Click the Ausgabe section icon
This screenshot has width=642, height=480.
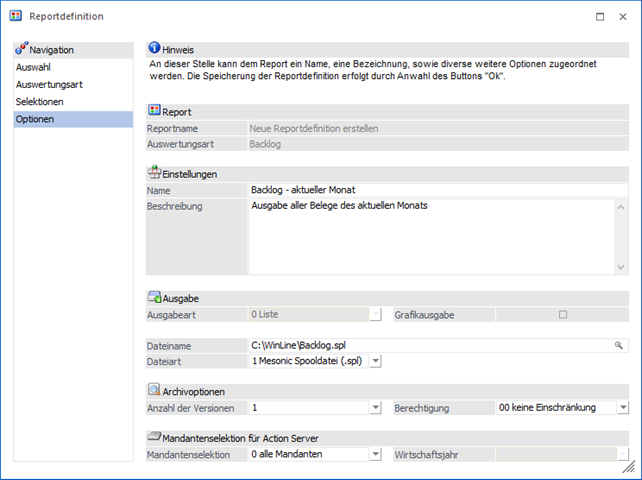coord(154,298)
